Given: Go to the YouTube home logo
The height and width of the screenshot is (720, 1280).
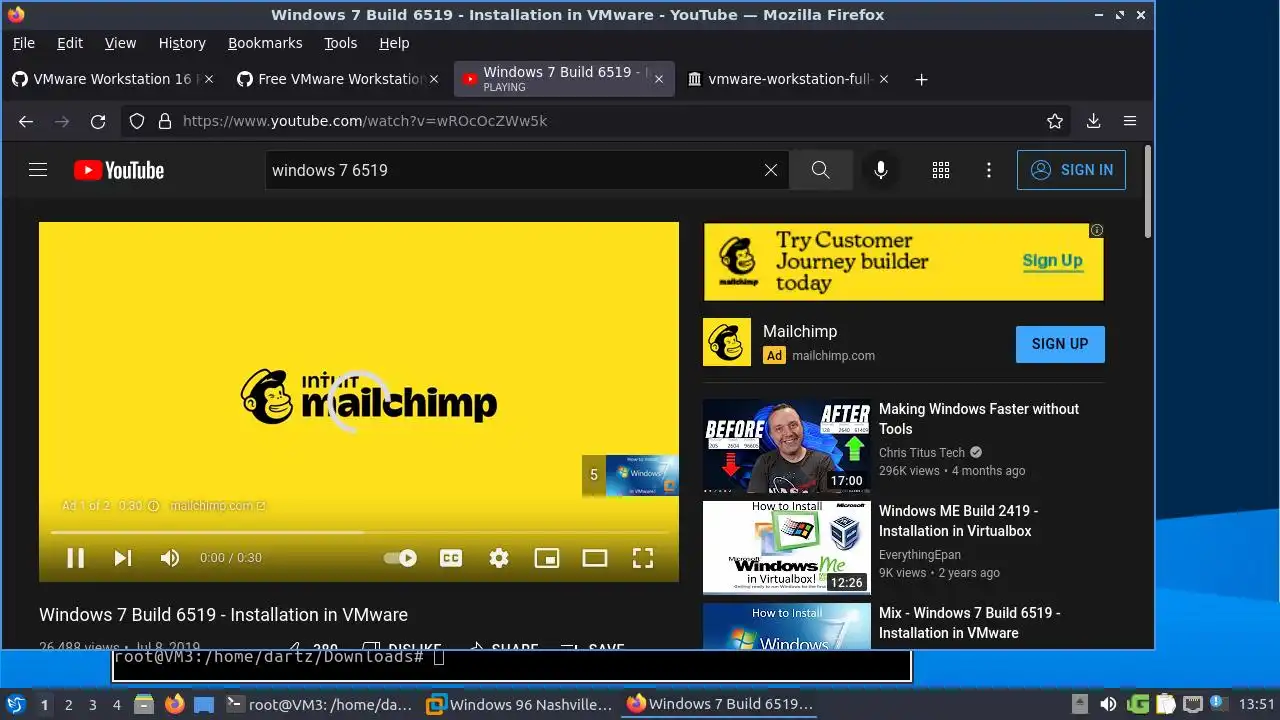Looking at the screenshot, I should click(x=119, y=170).
